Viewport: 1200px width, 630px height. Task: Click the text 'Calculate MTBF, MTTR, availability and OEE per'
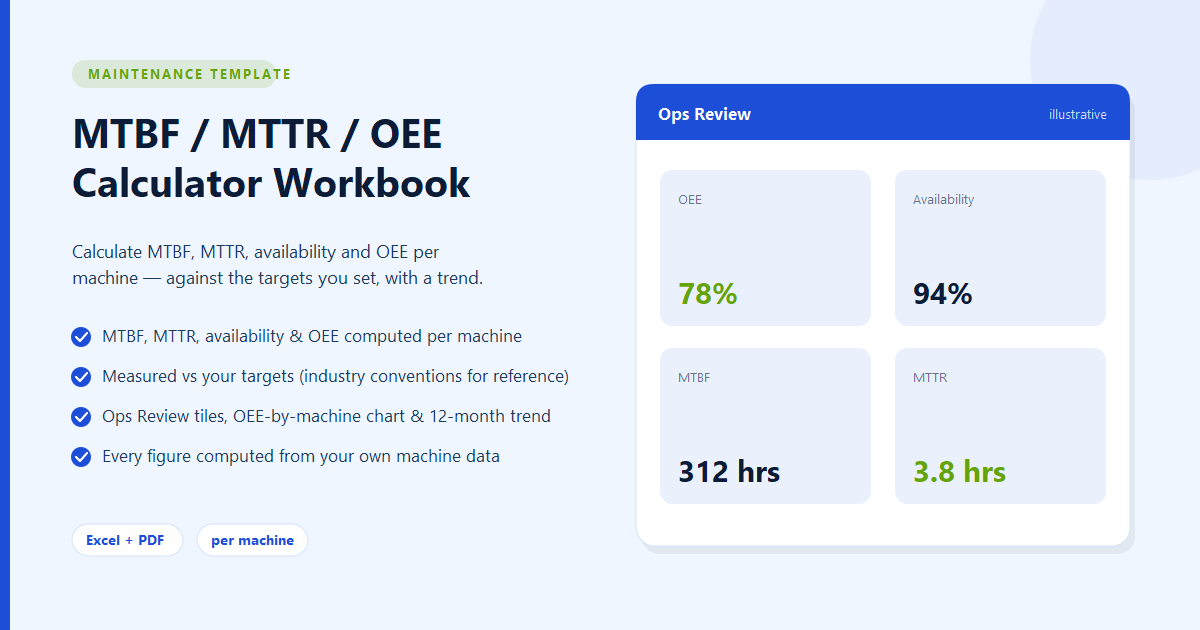[256, 251]
